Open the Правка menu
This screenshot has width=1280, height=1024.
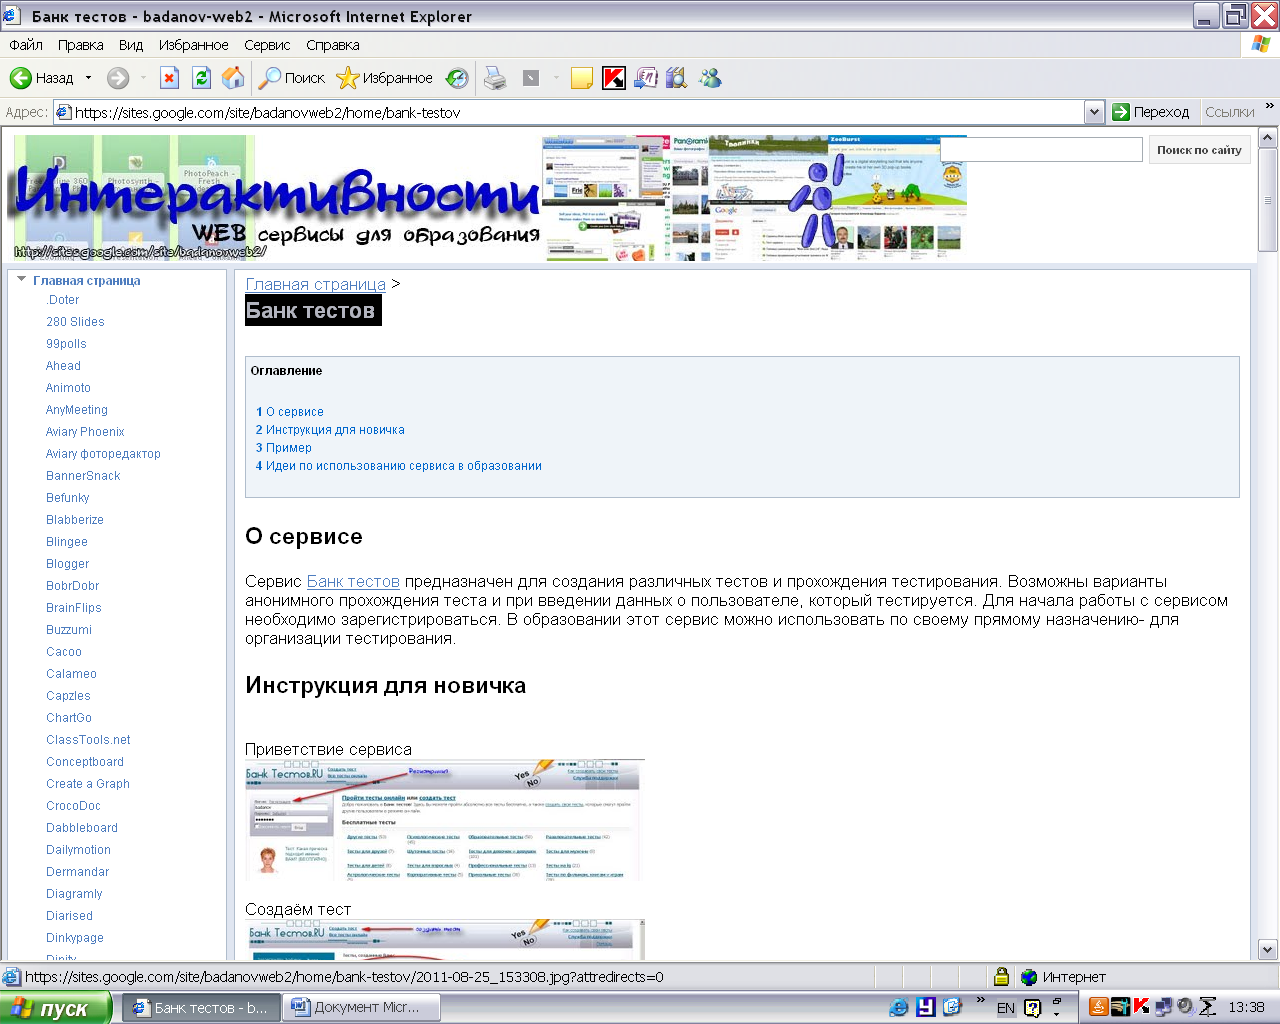80,45
